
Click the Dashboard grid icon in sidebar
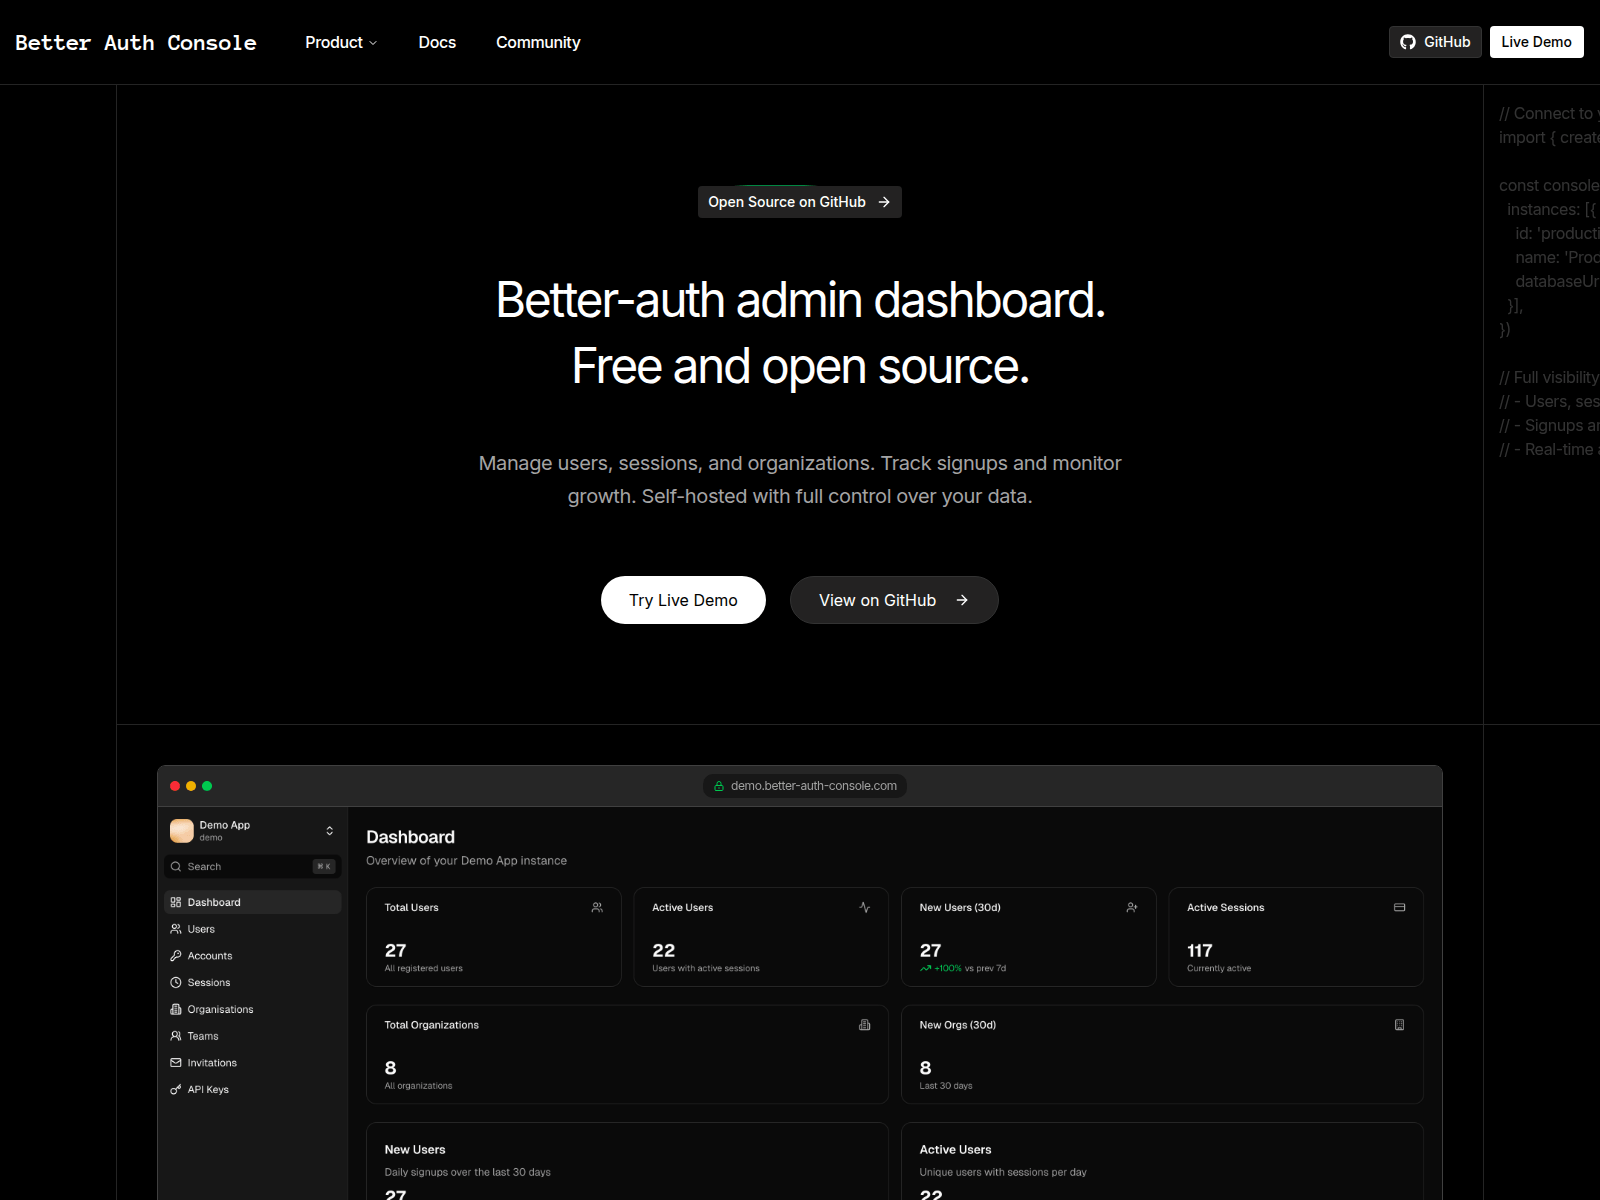point(176,902)
